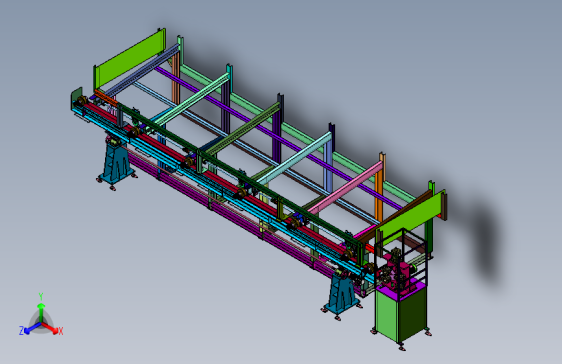This screenshot has width=562, height=364.
Task: Select the left blue support stand
Action: coord(116,161)
